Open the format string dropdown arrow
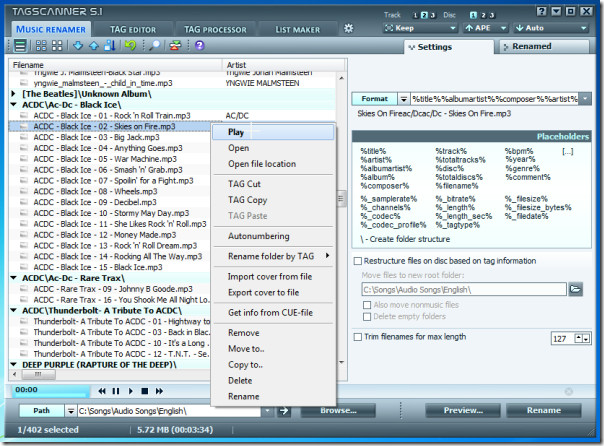Screen dimensions: 604x446 (x=585, y=99)
